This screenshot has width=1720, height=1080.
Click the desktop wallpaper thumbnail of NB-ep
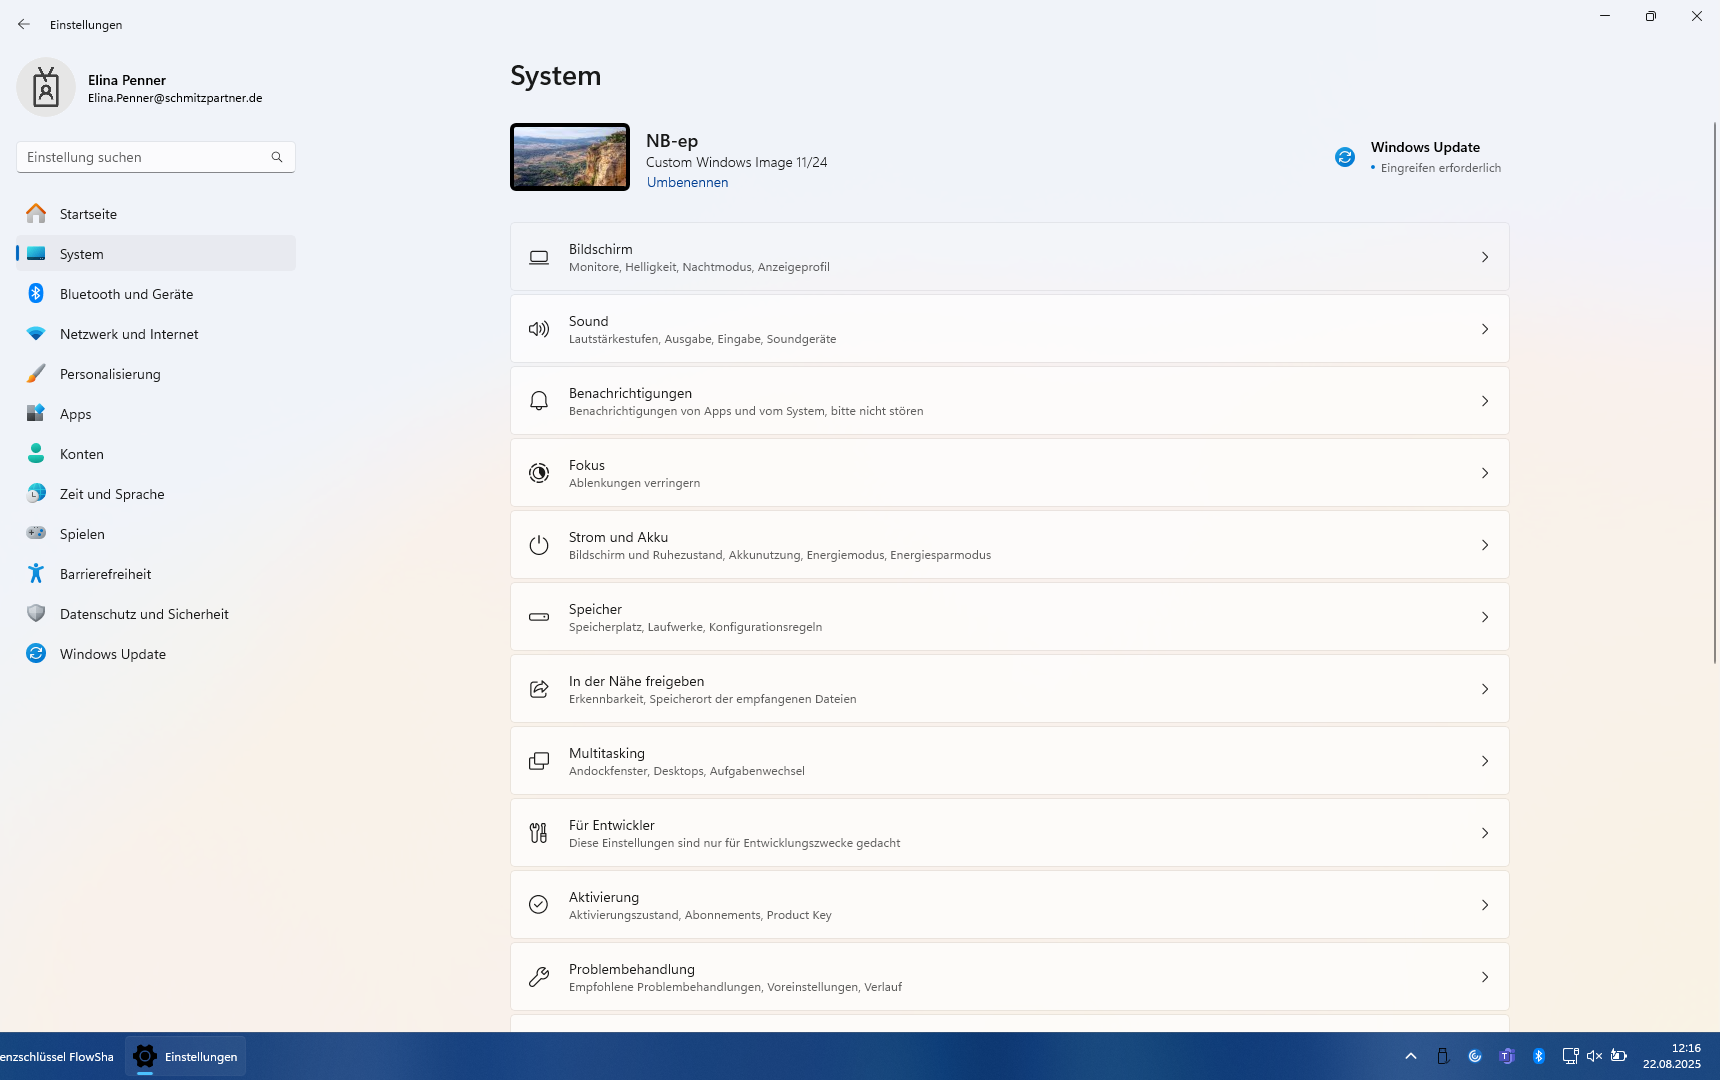coord(570,157)
